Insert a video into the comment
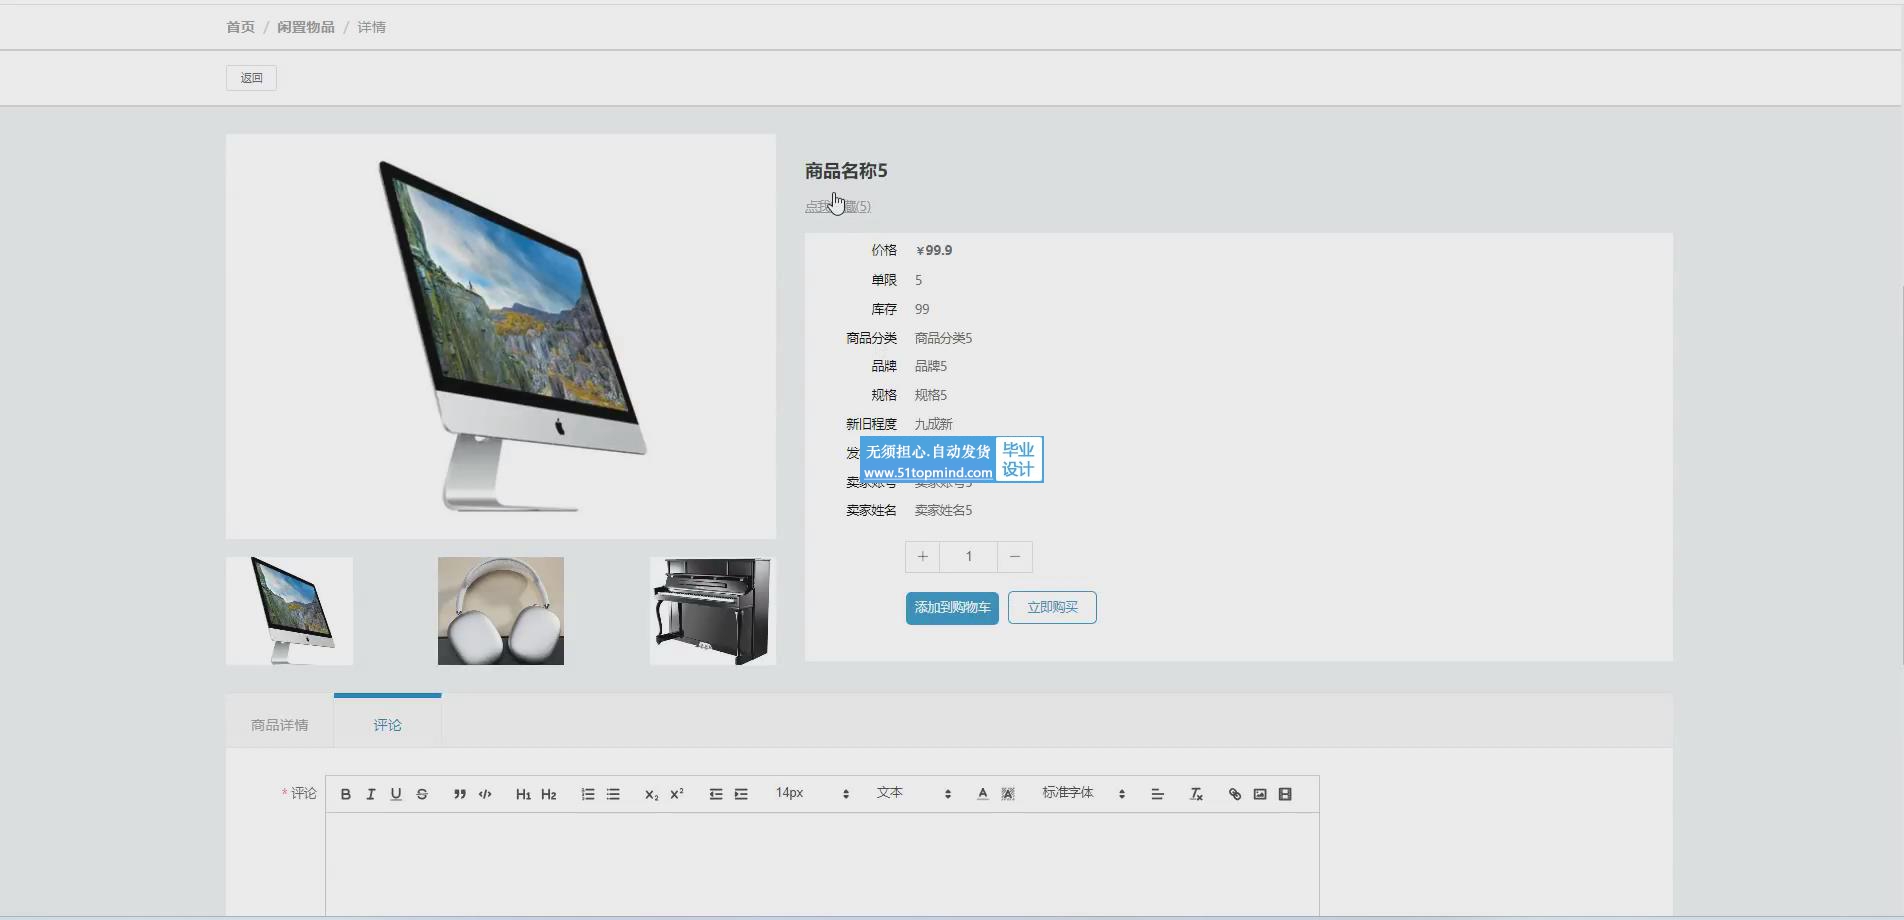This screenshot has width=1904, height=920. coord(1285,794)
